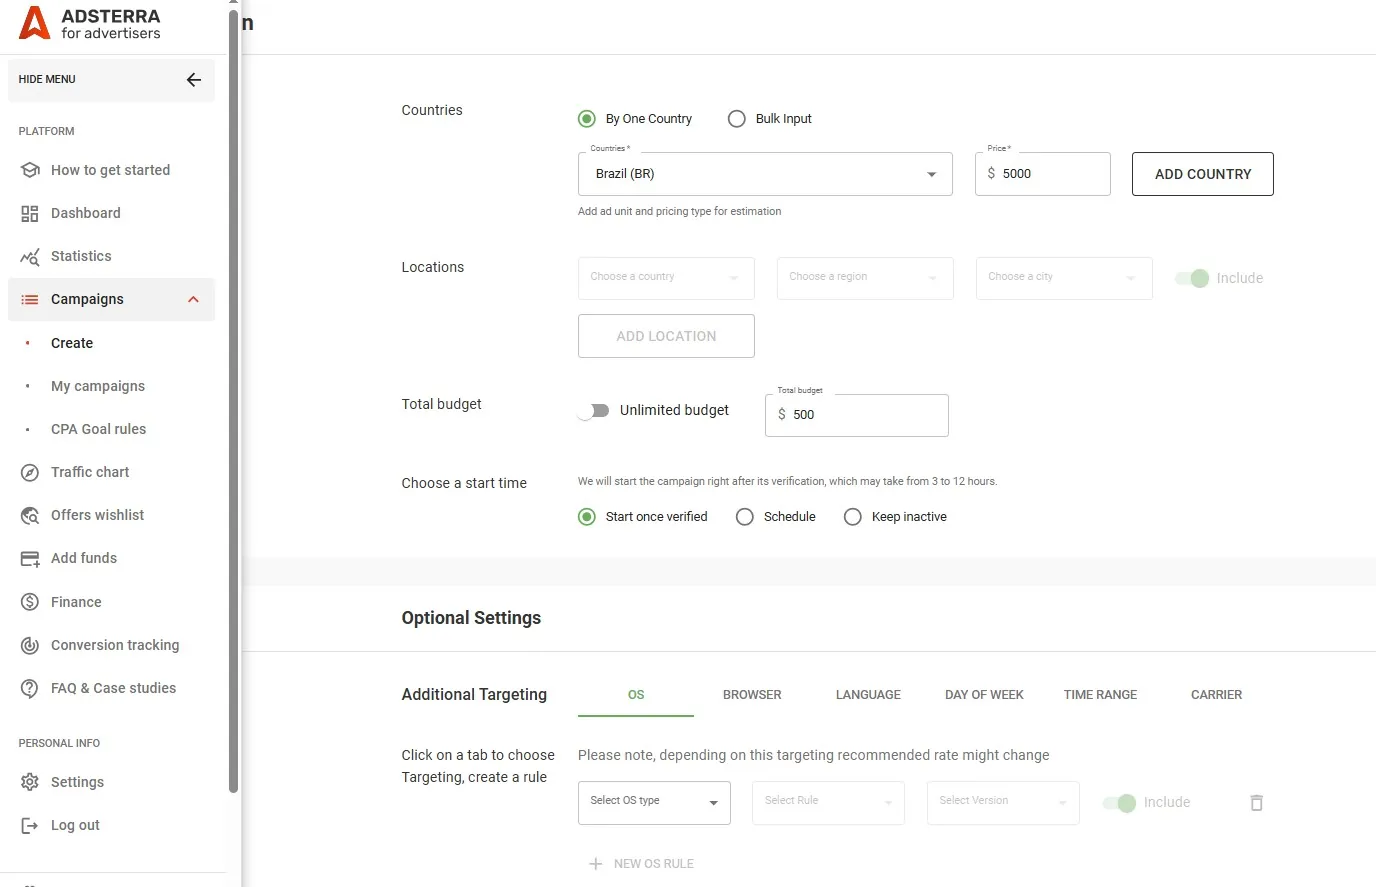The width and height of the screenshot is (1376, 887).
Task: Click the Settings gear icon
Action: [x=30, y=782]
